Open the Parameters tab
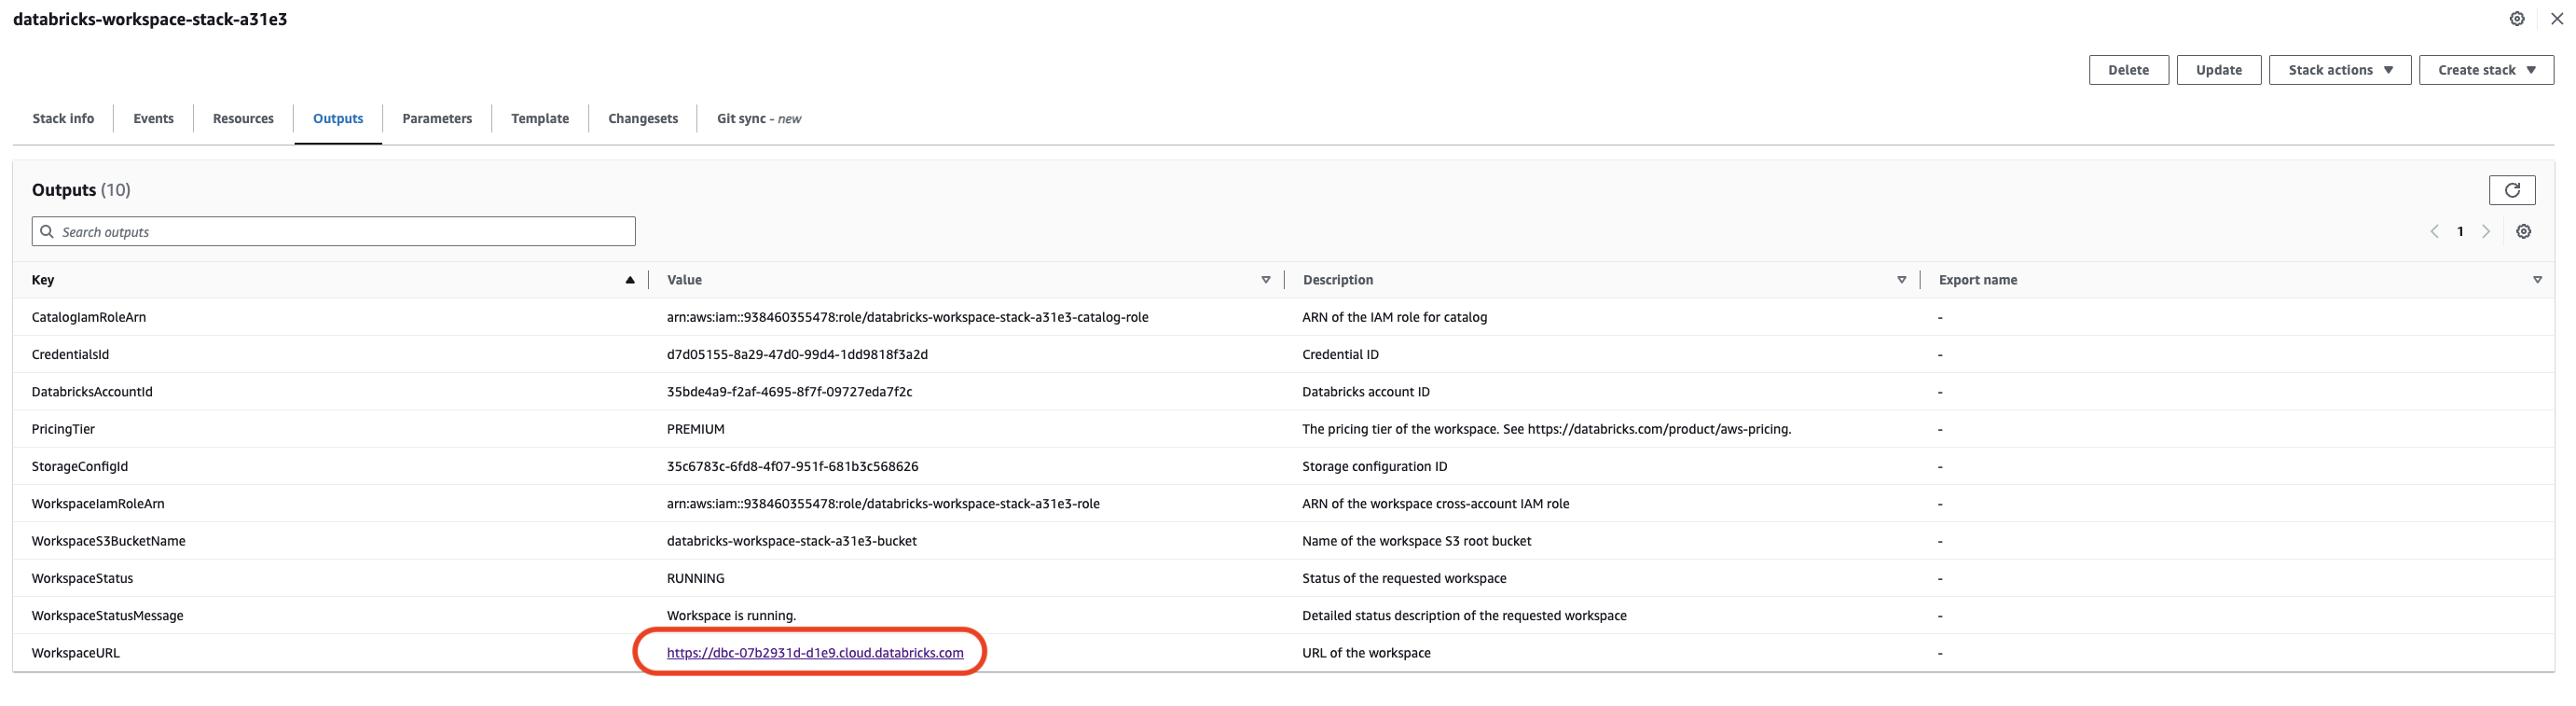Viewport: 2576px width, 706px height. 437,119
